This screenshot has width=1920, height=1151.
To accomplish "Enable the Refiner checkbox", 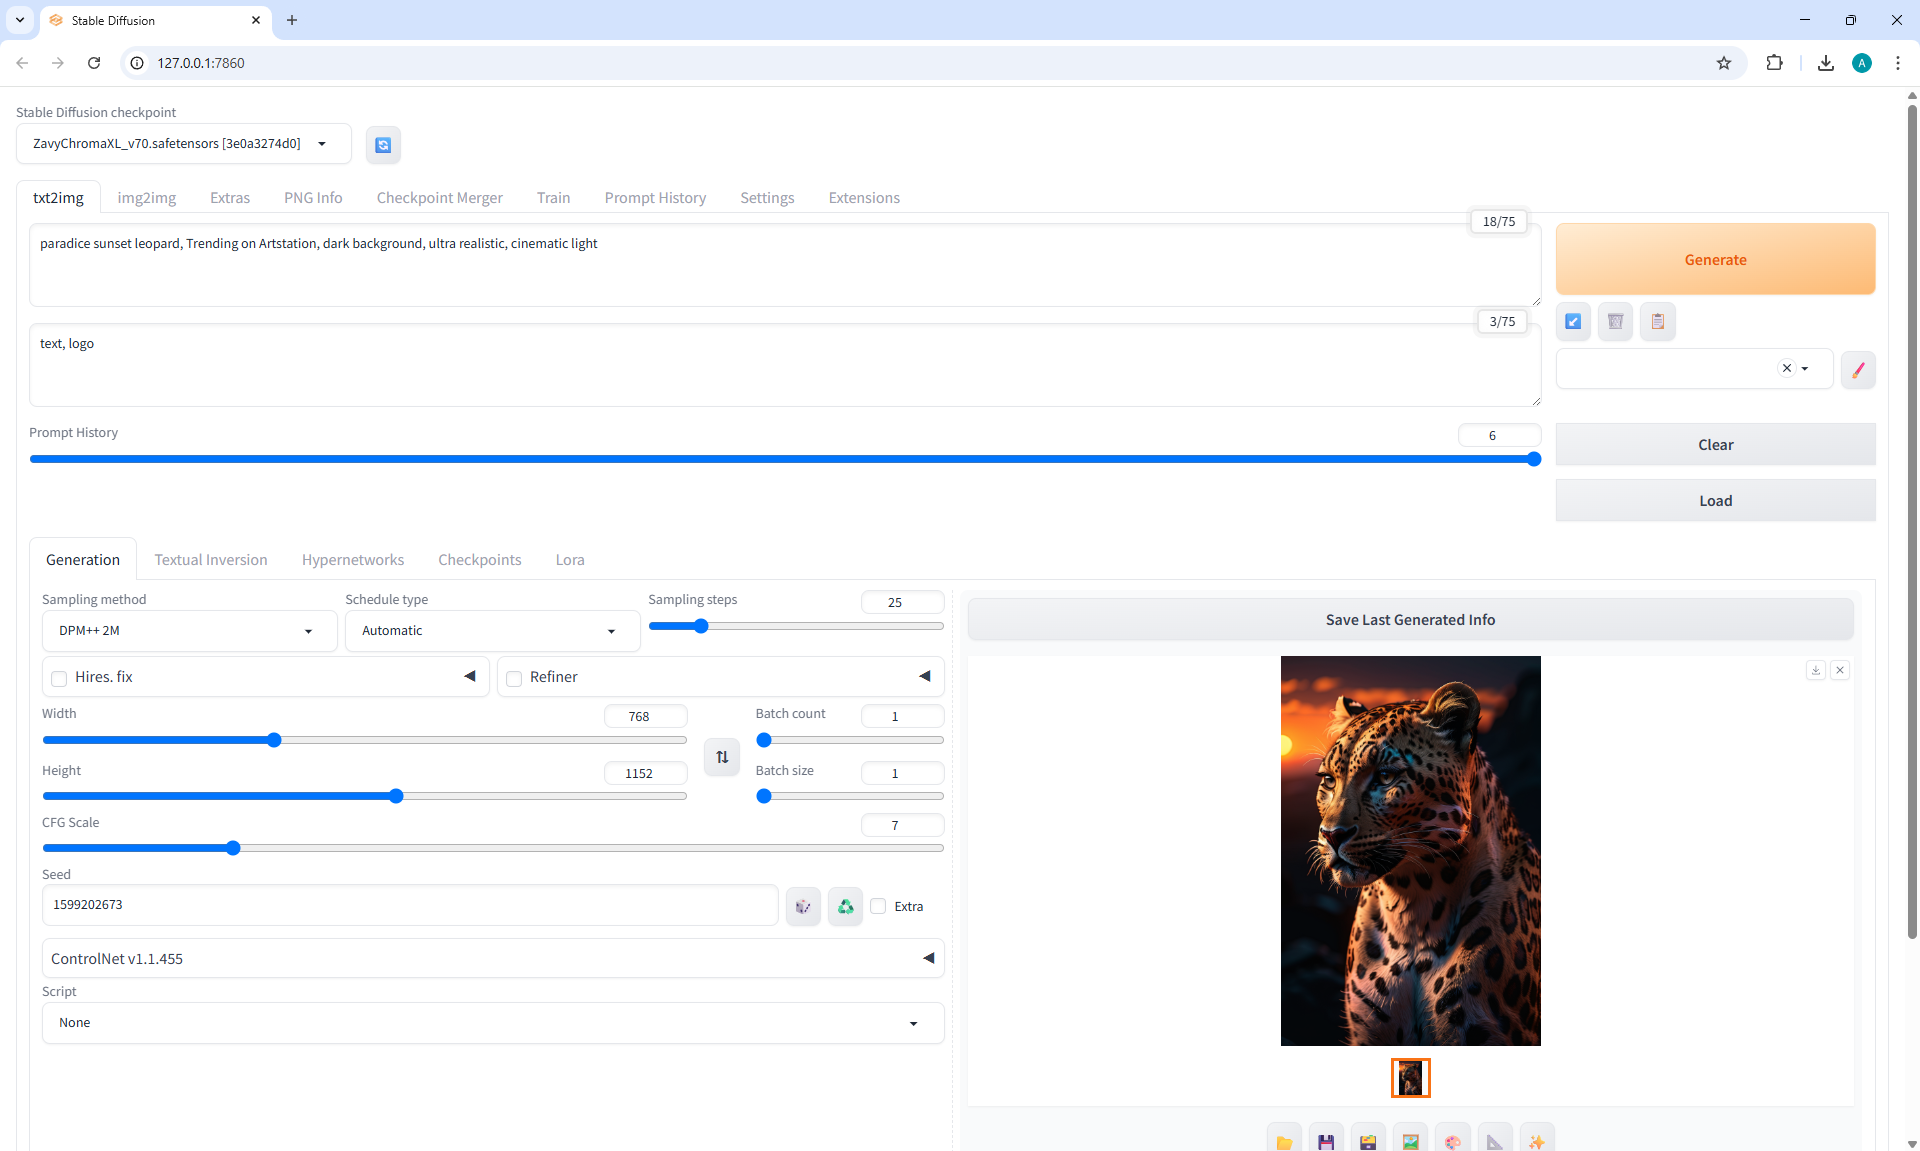I will pyautogui.click(x=515, y=678).
